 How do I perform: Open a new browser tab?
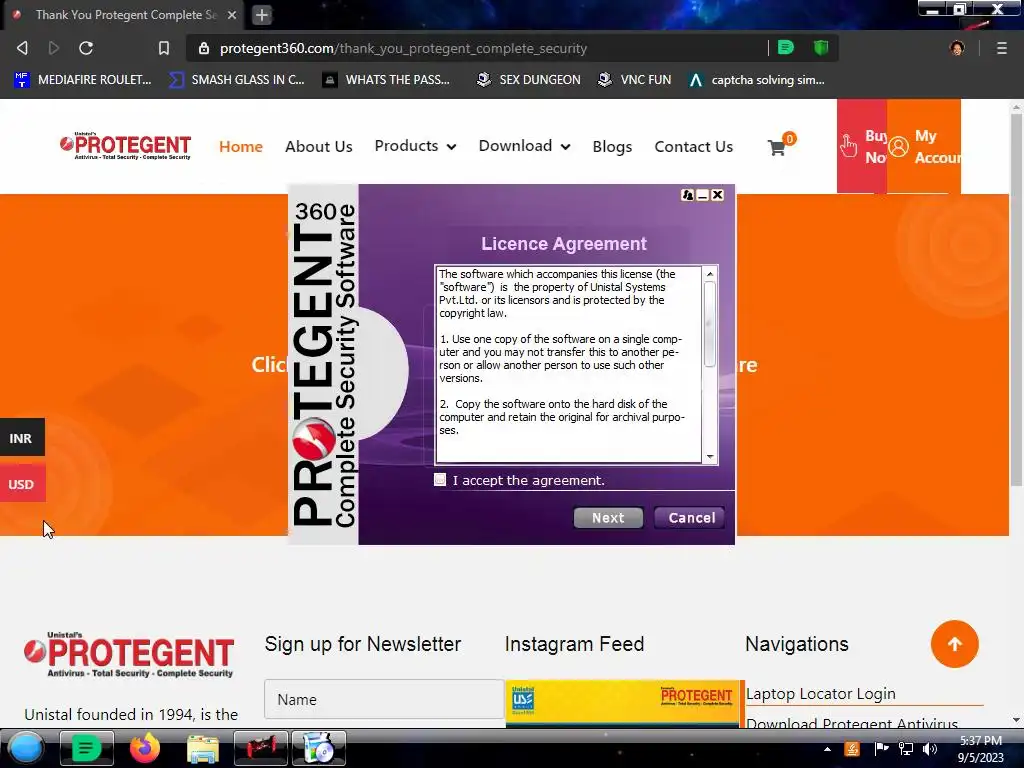click(x=262, y=15)
